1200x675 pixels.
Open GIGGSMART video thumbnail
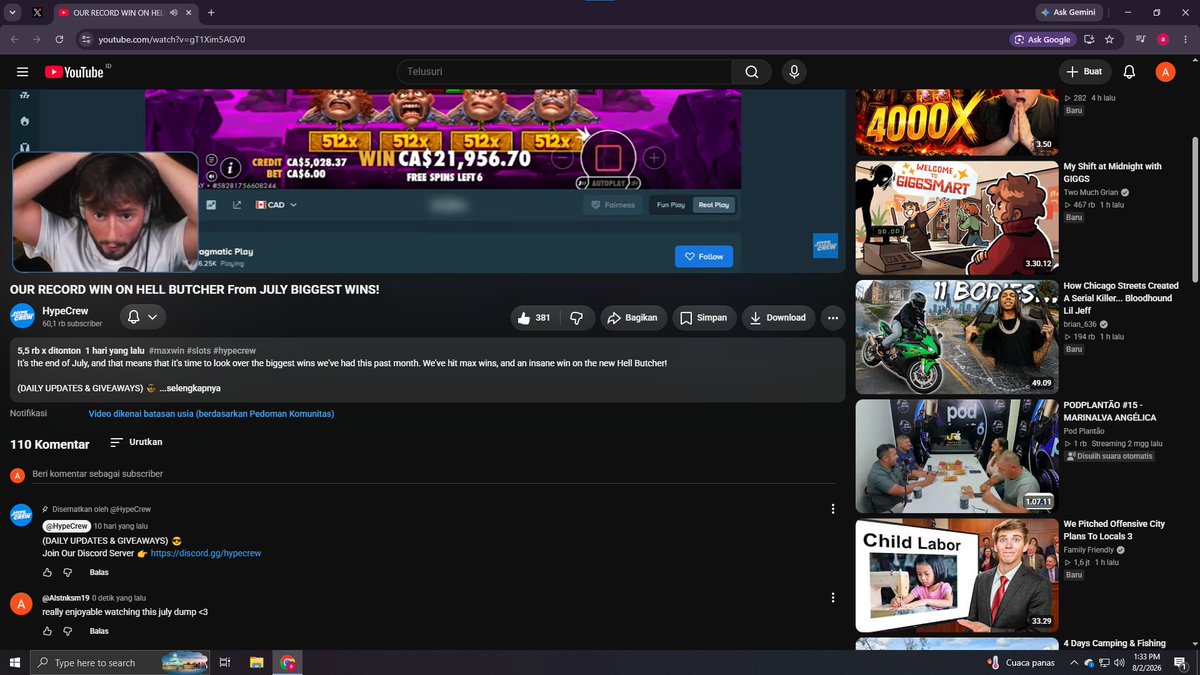[957, 217]
